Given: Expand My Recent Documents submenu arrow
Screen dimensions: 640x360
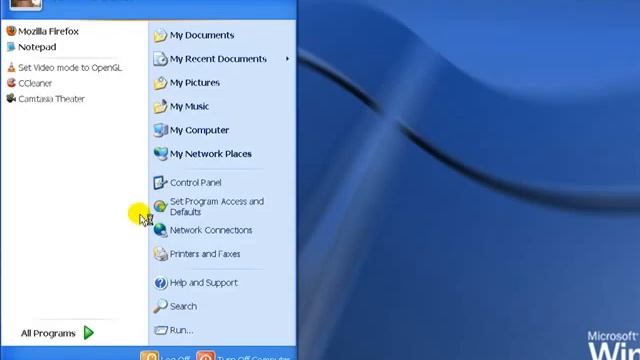Looking at the screenshot, I should (288, 59).
